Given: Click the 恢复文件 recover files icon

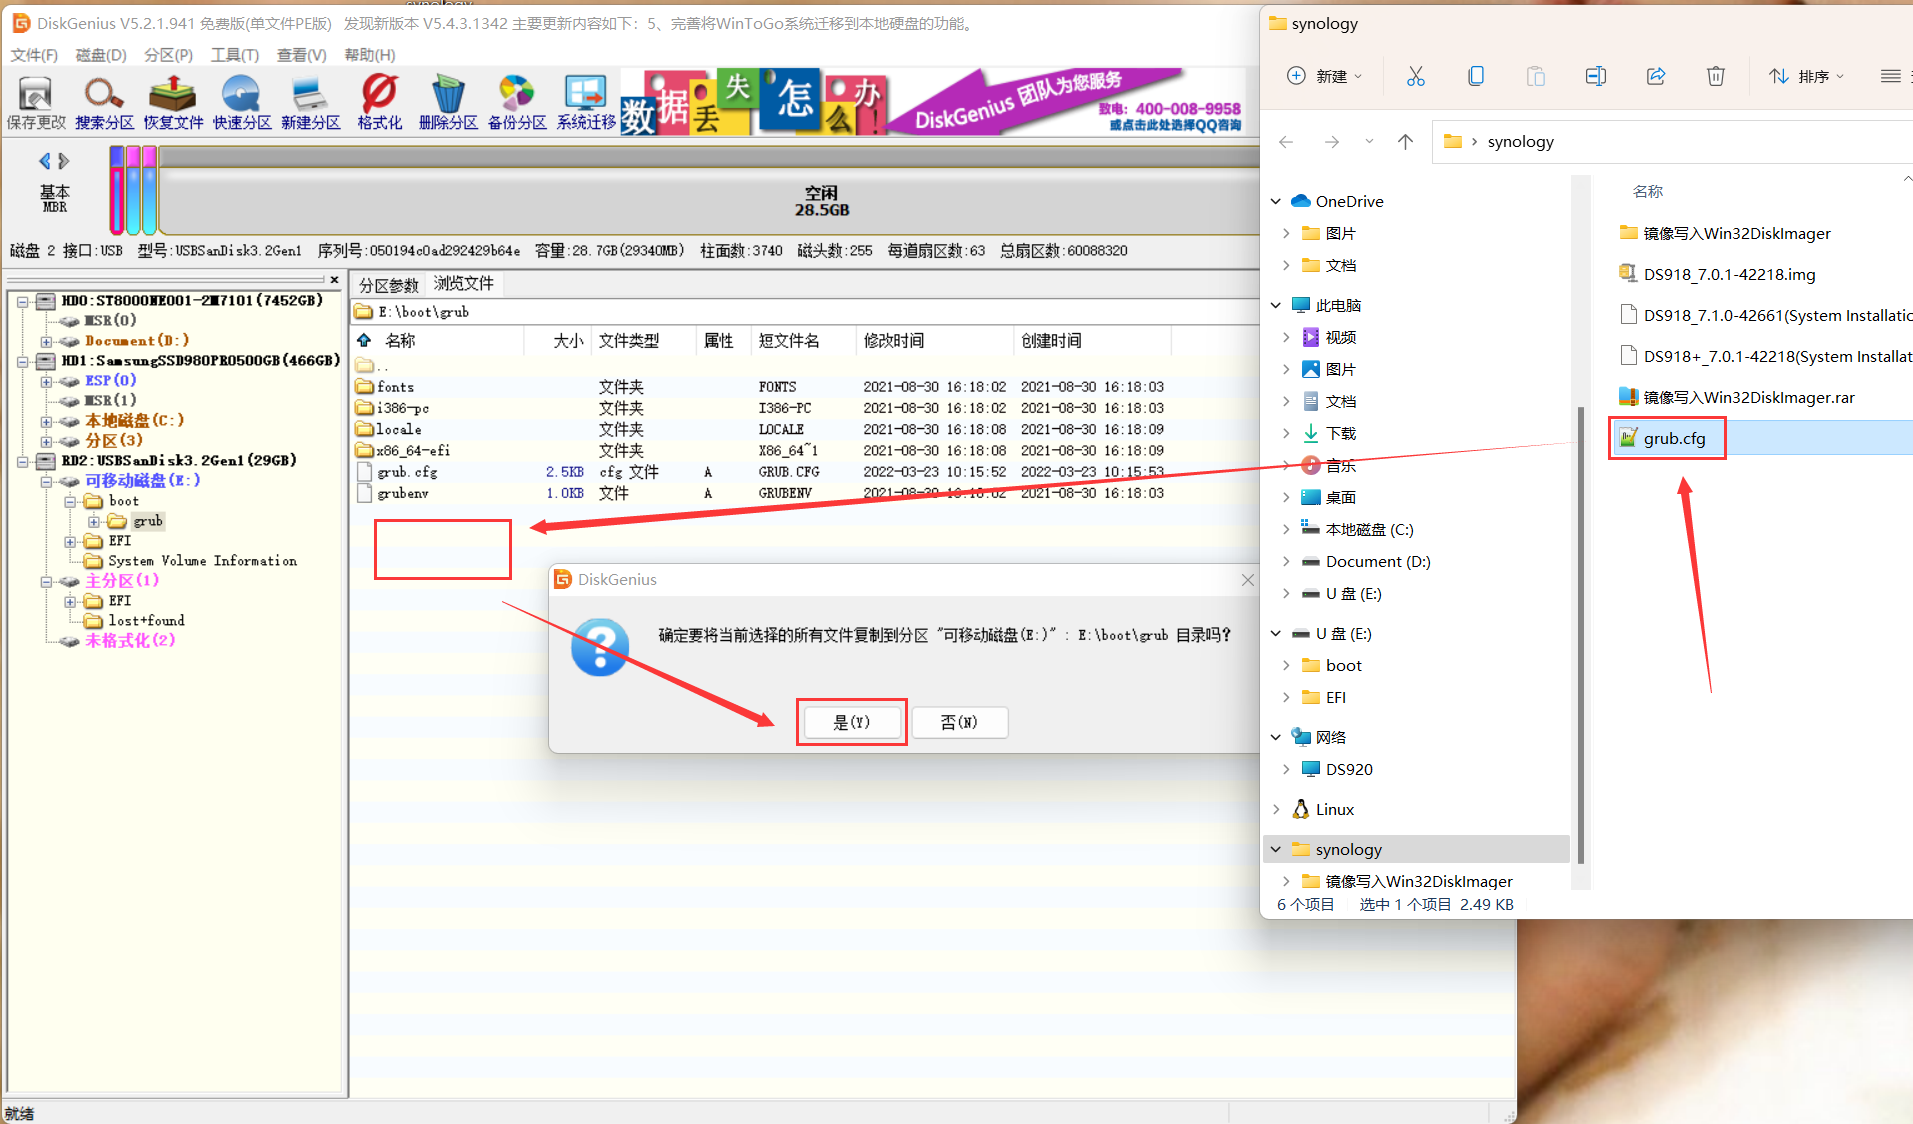Looking at the screenshot, I should (x=173, y=103).
